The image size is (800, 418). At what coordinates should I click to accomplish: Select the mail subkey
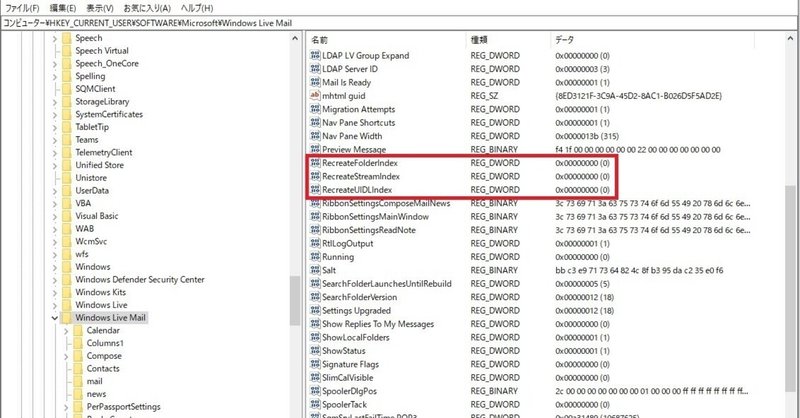pyautogui.click(x=94, y=381)
